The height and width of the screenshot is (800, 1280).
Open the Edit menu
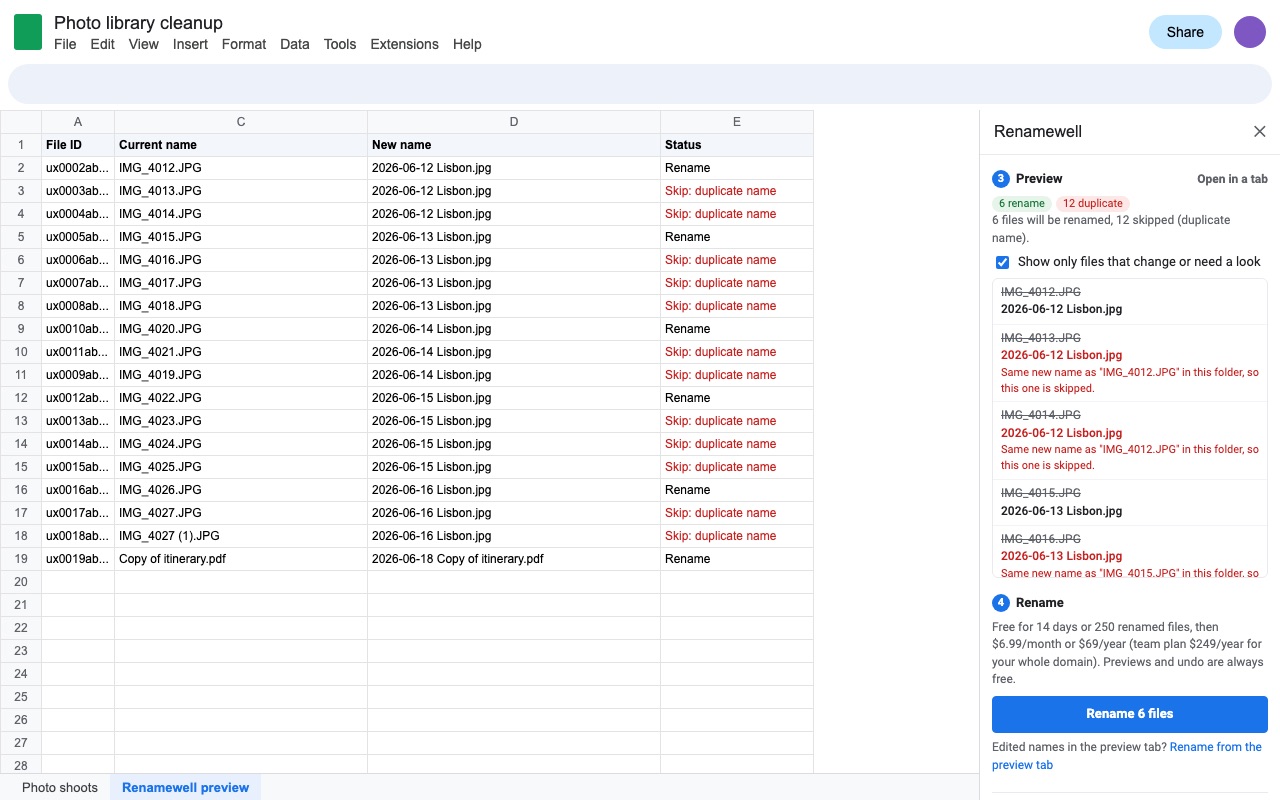point(102,44)
